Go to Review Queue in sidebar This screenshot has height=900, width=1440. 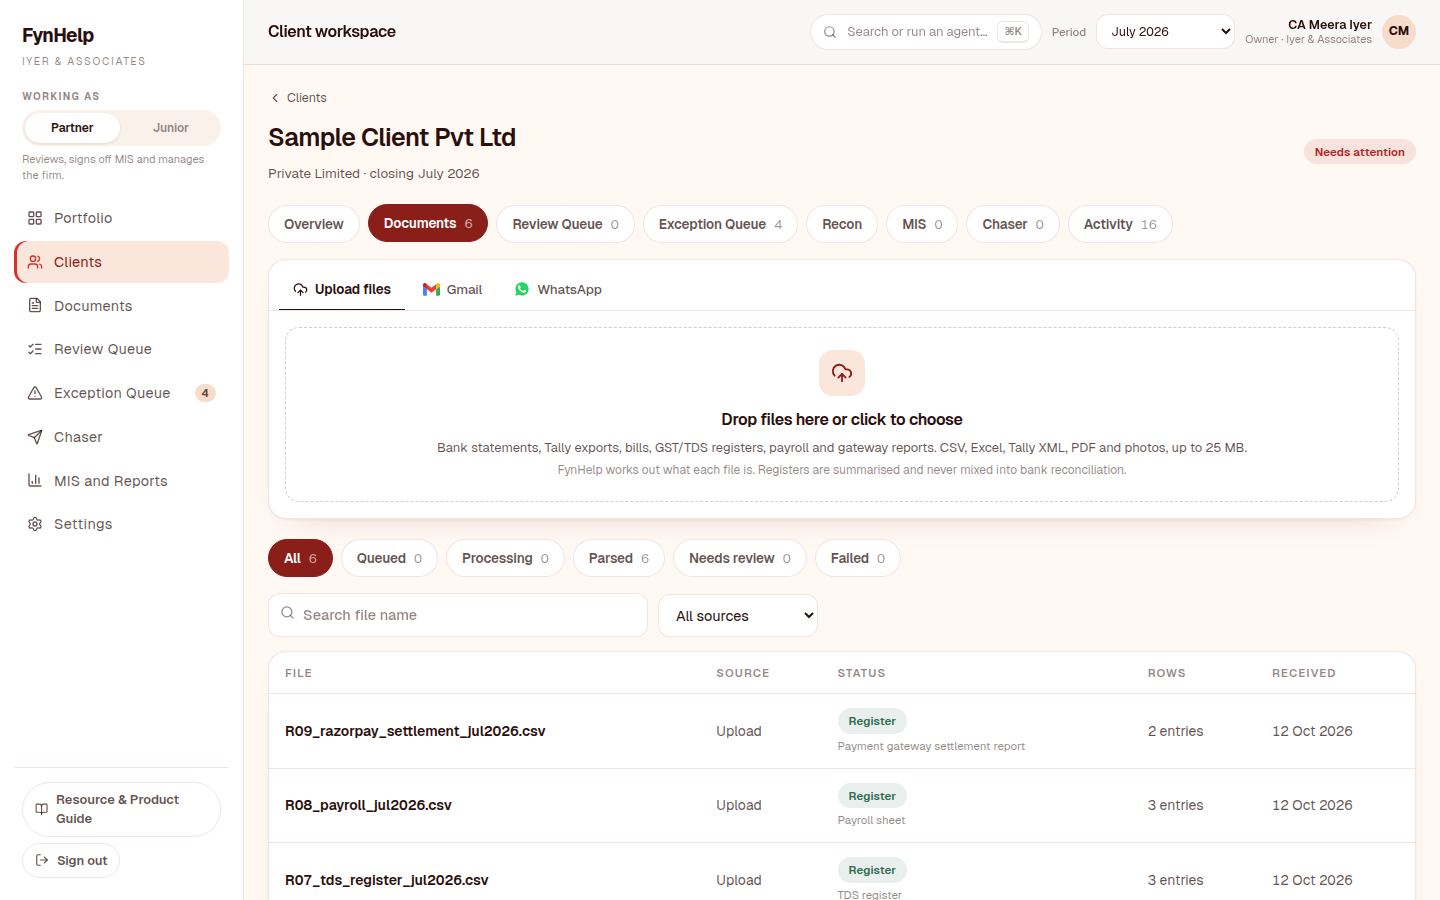coord(121,349)
